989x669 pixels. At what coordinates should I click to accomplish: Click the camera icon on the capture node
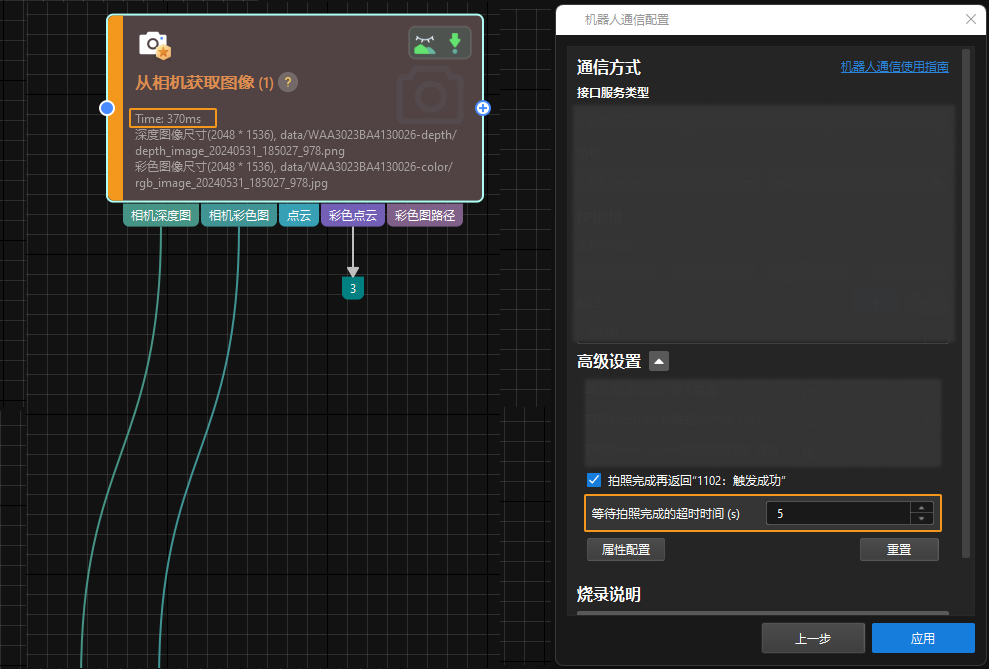point(154,44)
